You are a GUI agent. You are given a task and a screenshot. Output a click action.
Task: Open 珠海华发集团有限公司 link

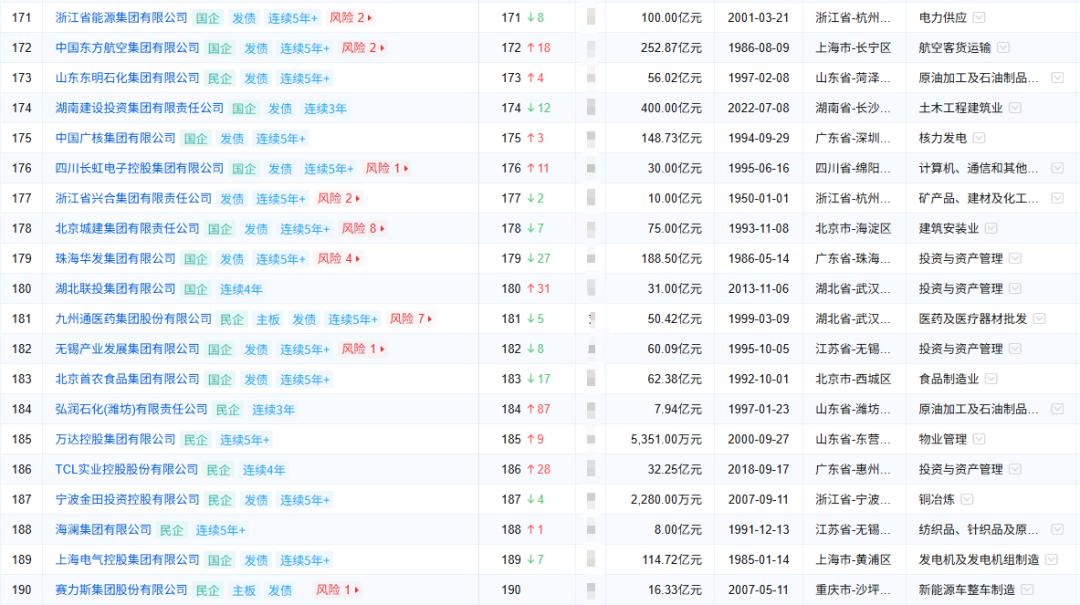[115, 258]
